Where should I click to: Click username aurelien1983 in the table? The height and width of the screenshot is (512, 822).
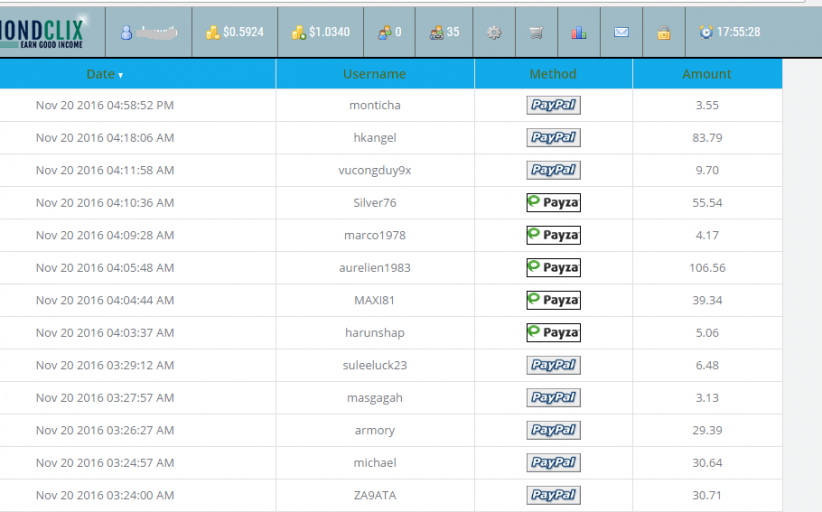coord(374,268)
